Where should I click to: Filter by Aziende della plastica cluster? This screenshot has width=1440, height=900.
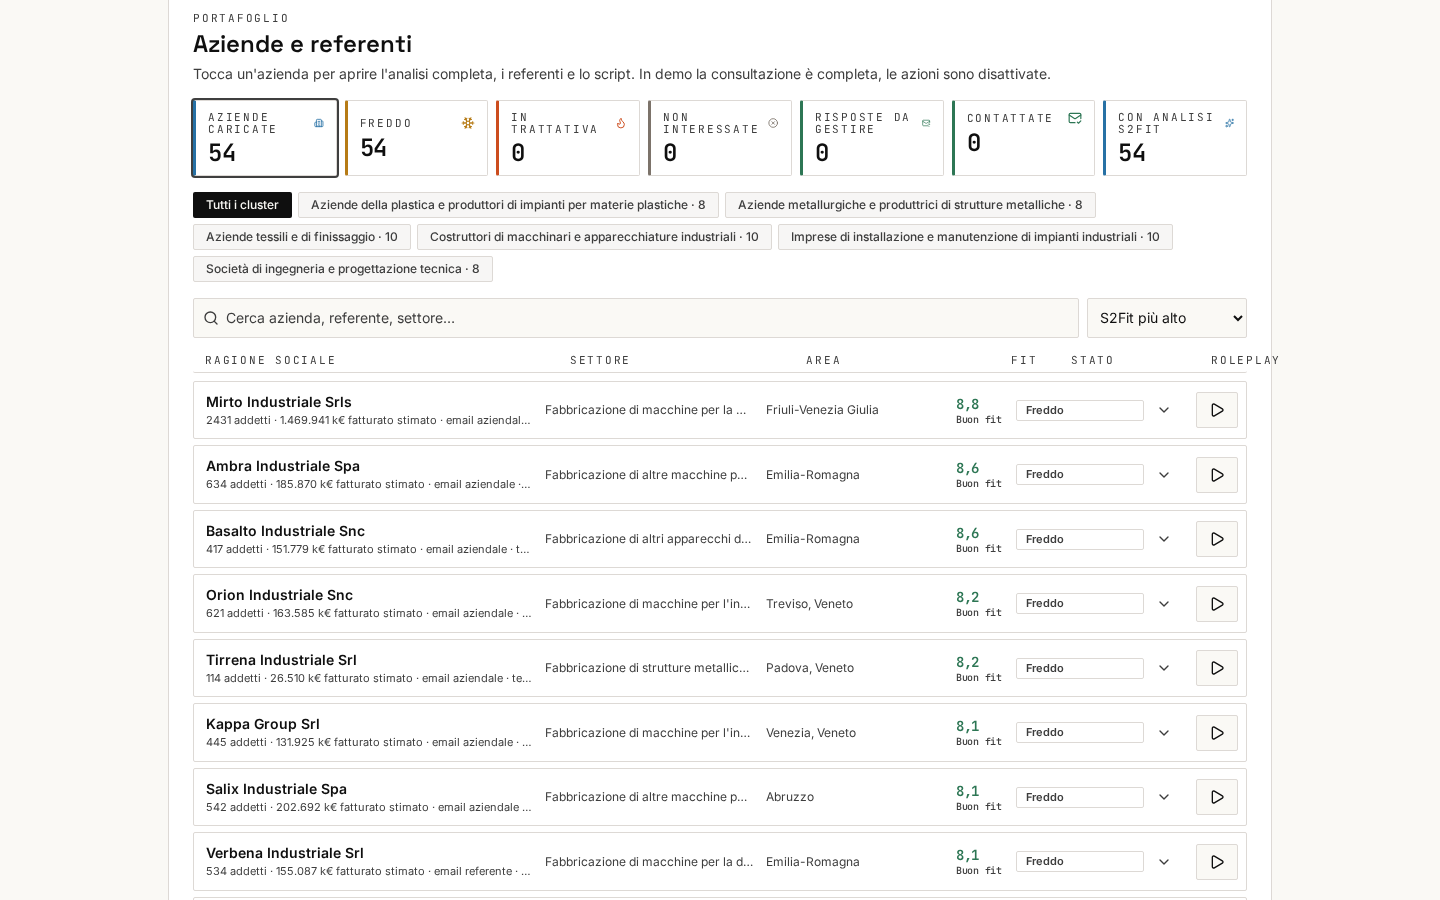(x=508, y=205)
